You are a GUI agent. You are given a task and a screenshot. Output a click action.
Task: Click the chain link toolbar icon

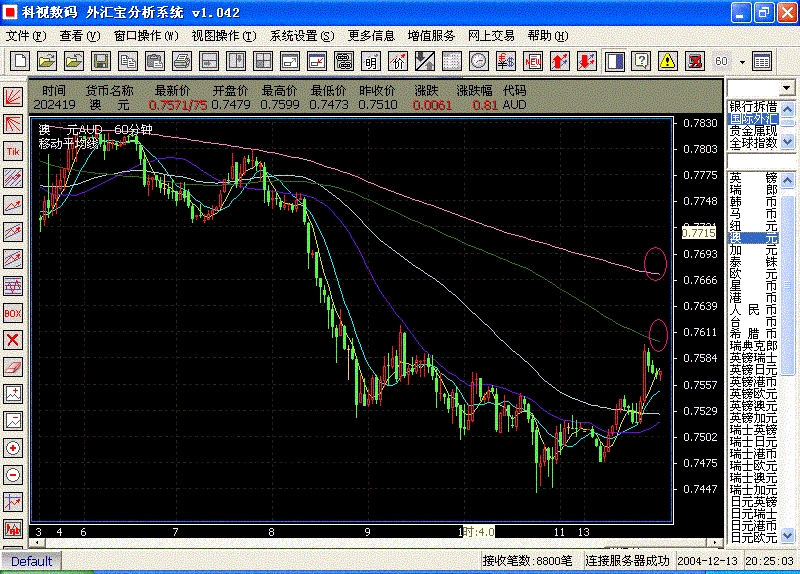pyautogui.click(x=344, y=61)
